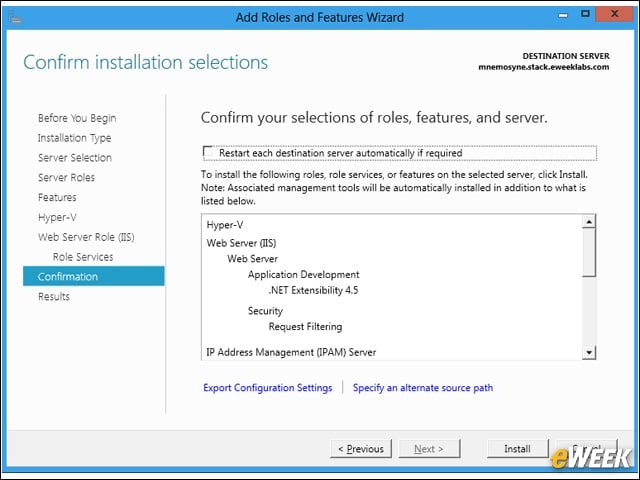Click the selections list scrollbar thumb
Viewport: 640px width, 480px height.
pyautogui.click(x=589, y=253)
